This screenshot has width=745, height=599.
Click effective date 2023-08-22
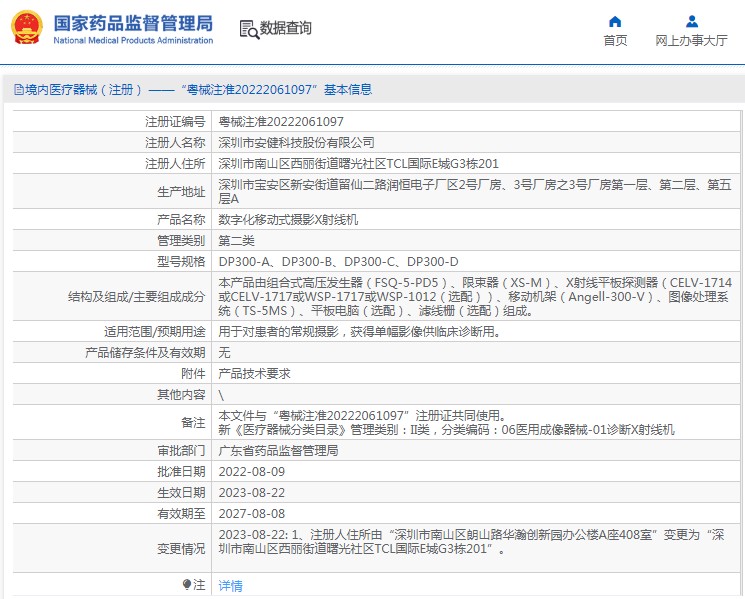click(x=251, y=492)
